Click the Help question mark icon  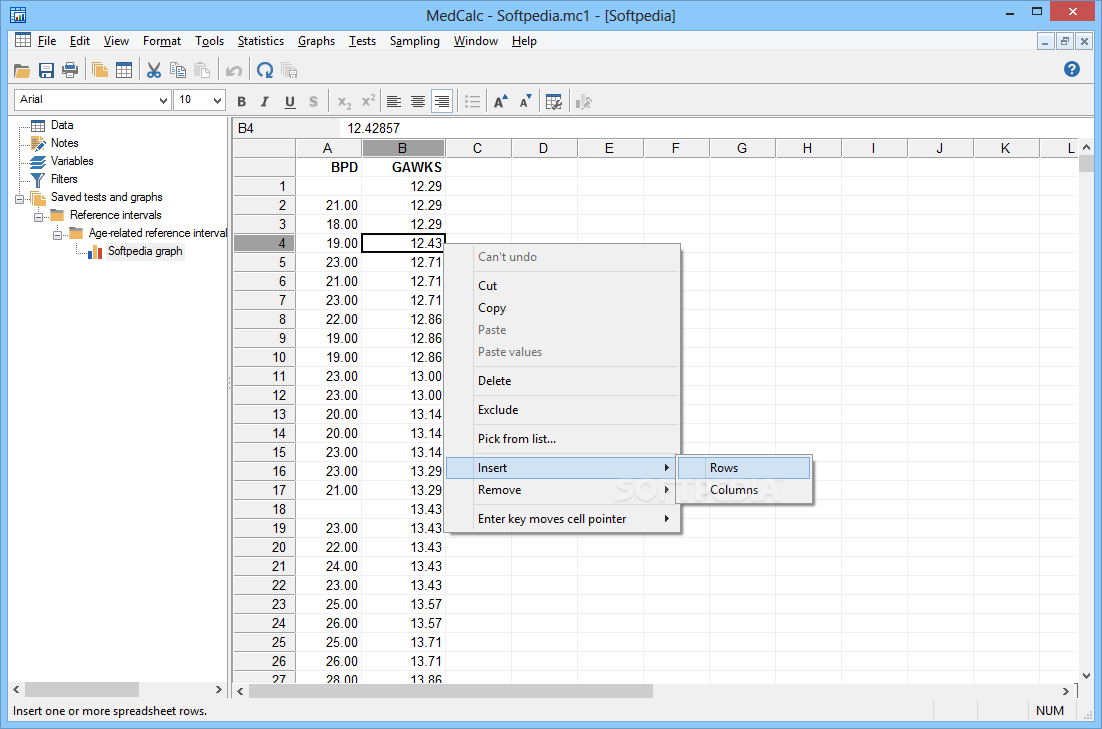1072,69
